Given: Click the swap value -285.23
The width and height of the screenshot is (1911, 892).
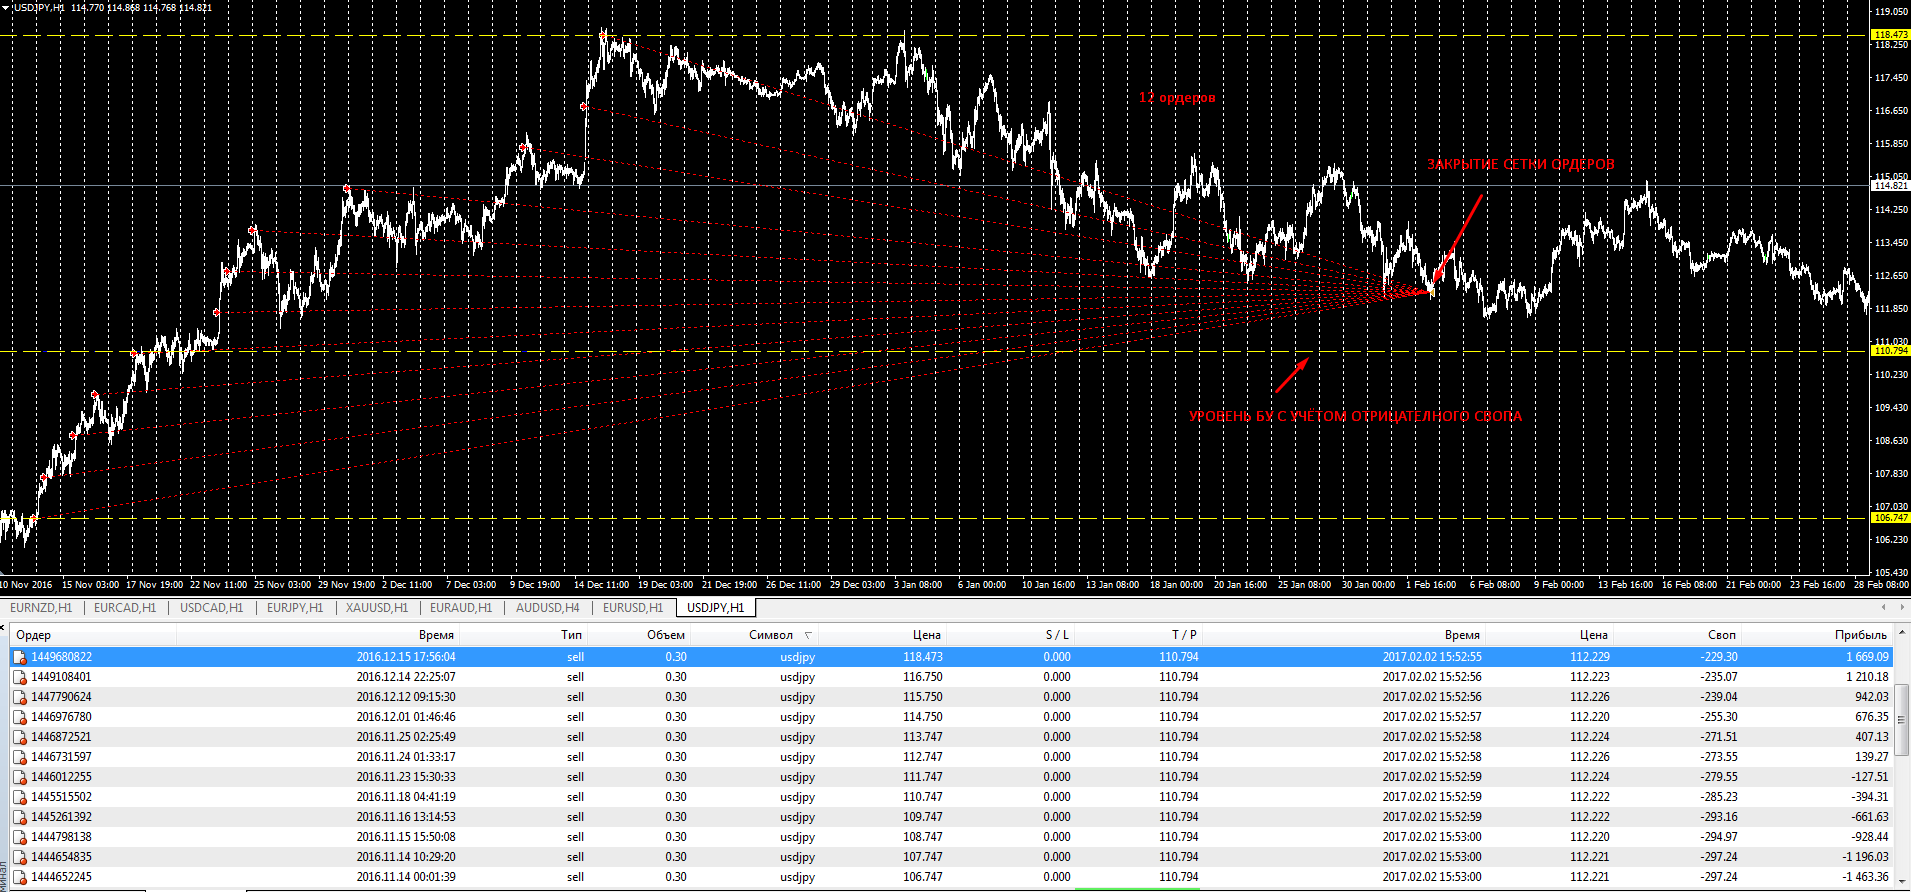Looking at the screenshot, I should coord(1719,797).
